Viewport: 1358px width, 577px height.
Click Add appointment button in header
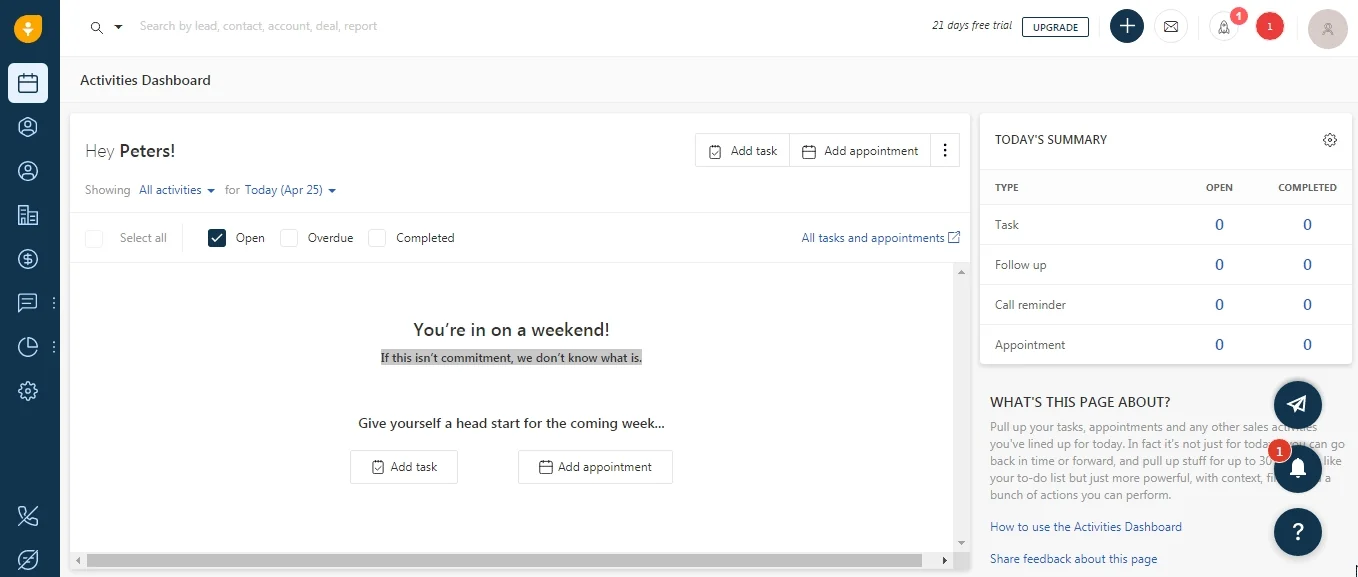coord(860,151)
